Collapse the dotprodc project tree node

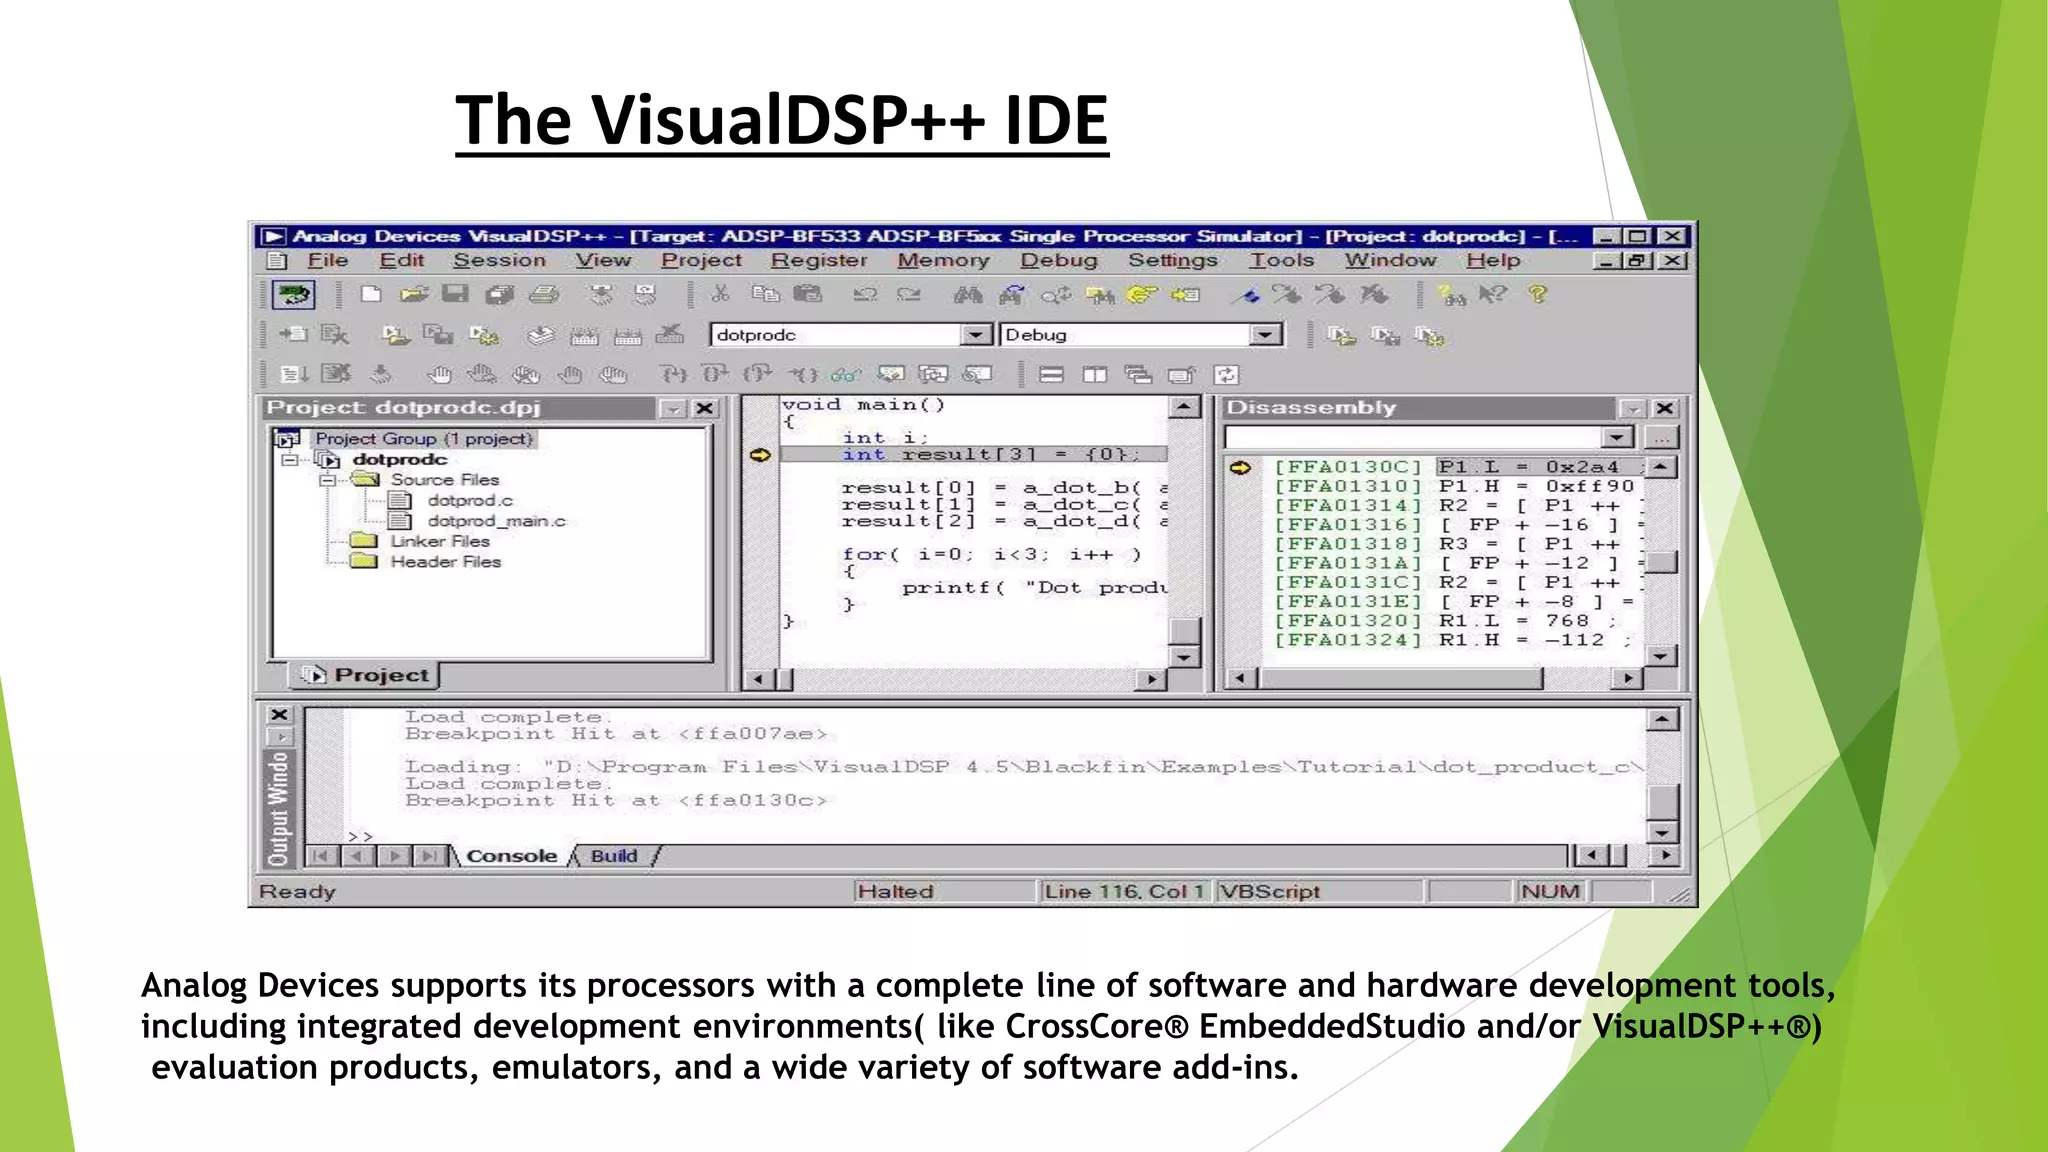[290, 460]
